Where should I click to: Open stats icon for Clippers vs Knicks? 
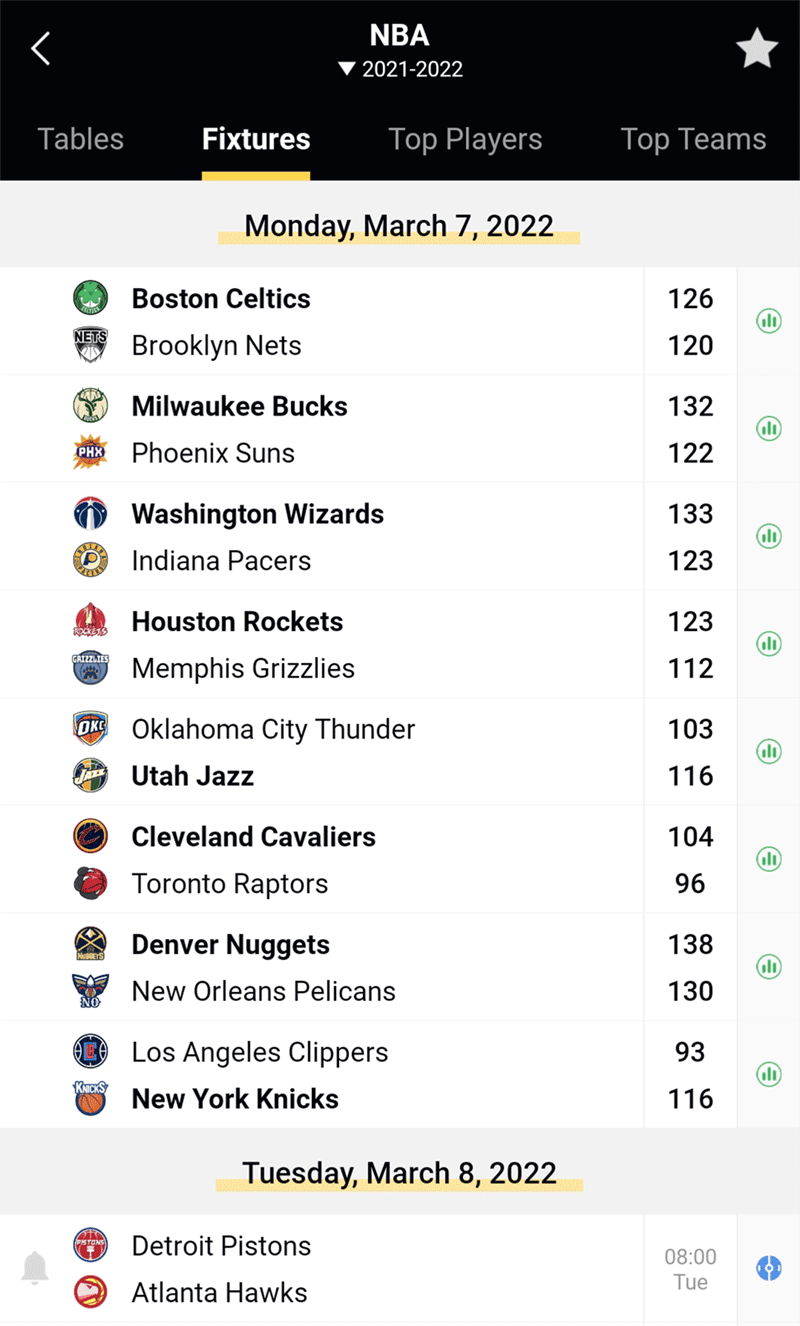tap(769, 1074)
